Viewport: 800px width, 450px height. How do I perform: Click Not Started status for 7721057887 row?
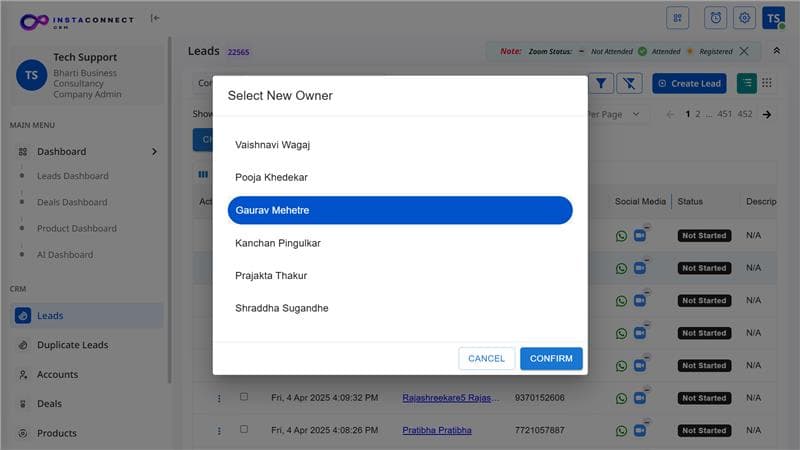pos(704,431)
